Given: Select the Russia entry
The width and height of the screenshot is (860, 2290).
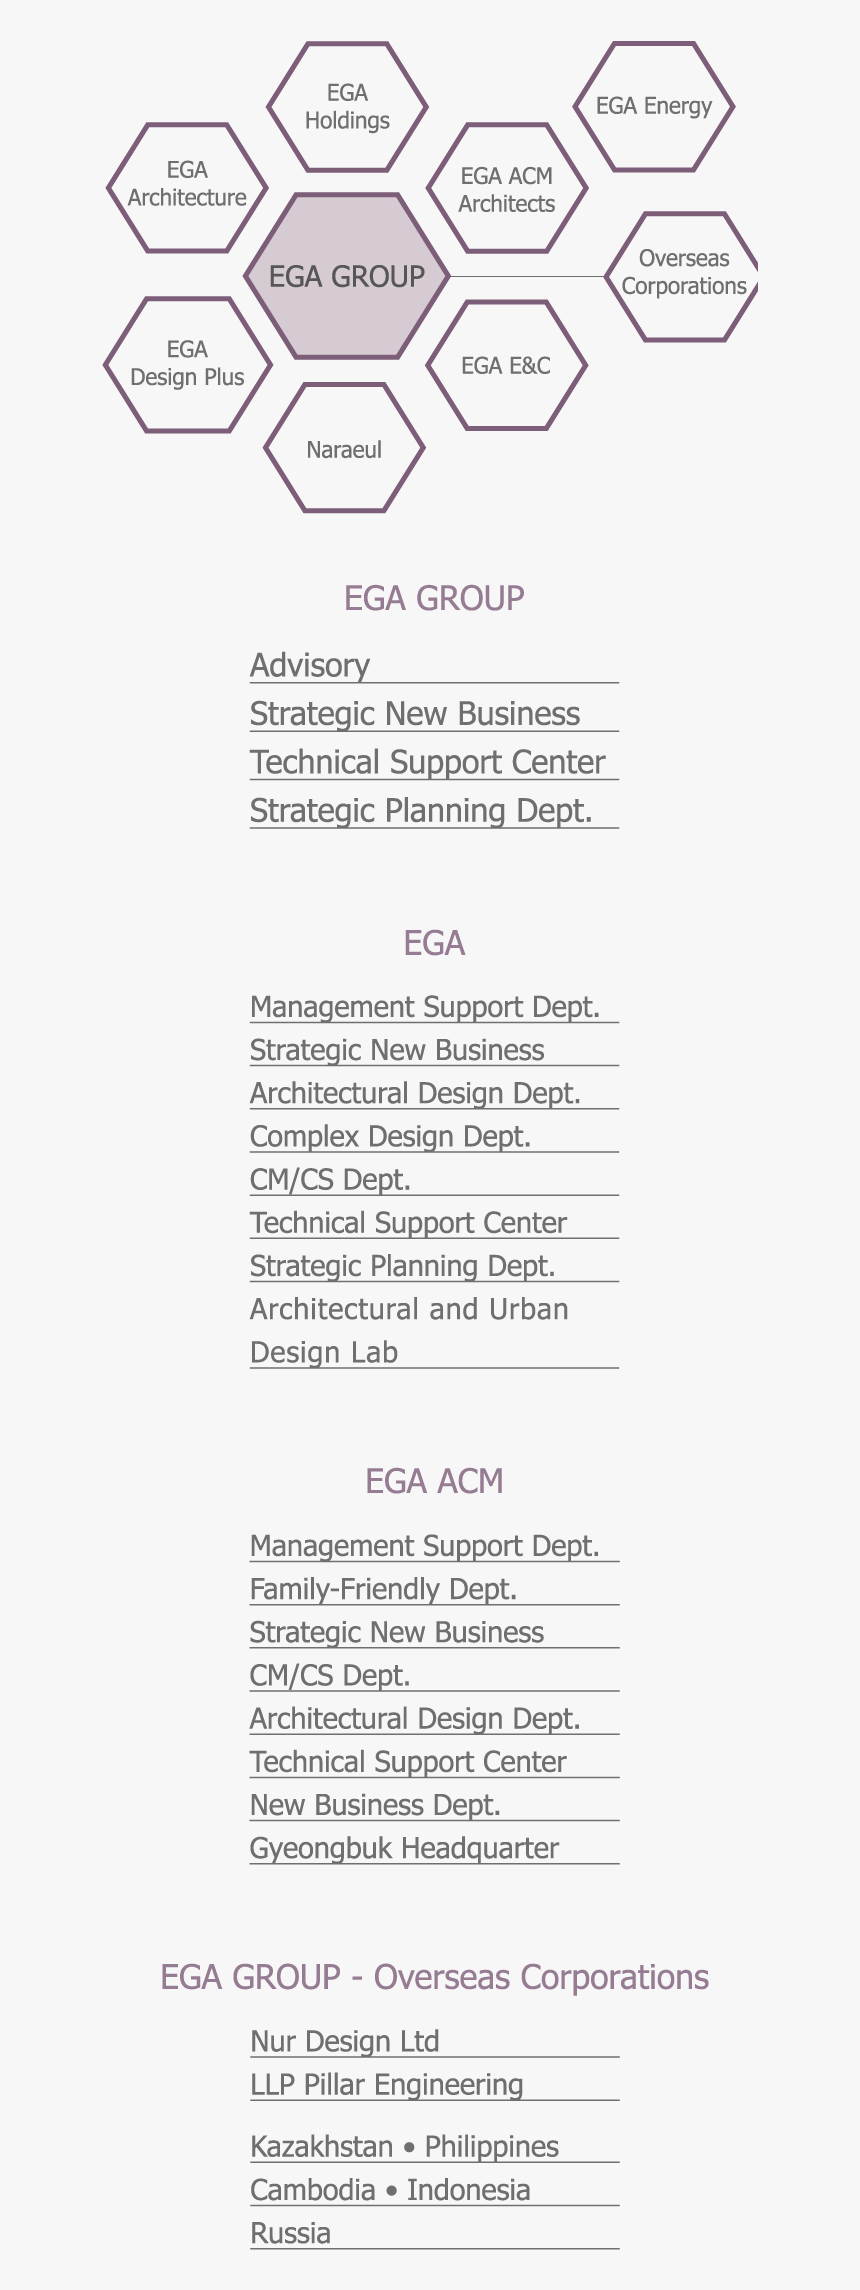Looking at the screenshot, I should click(290, 2233).
